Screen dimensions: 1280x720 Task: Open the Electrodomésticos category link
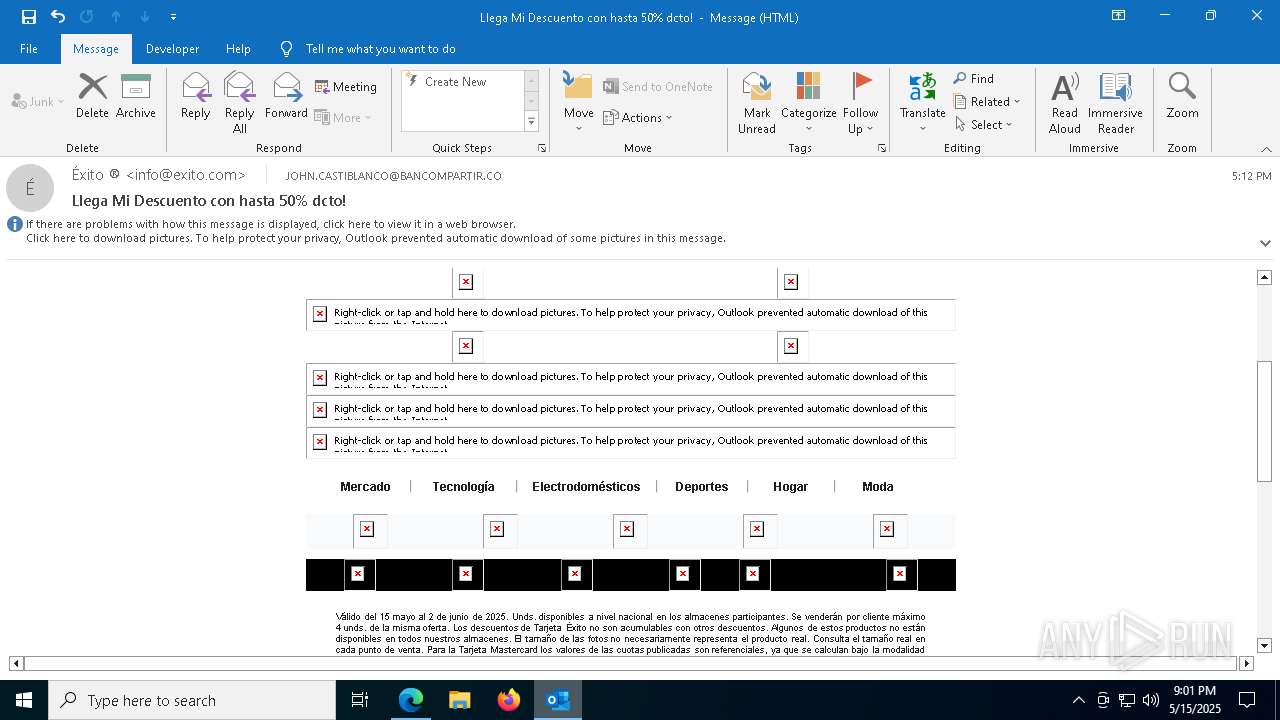[x=586, y=486]
